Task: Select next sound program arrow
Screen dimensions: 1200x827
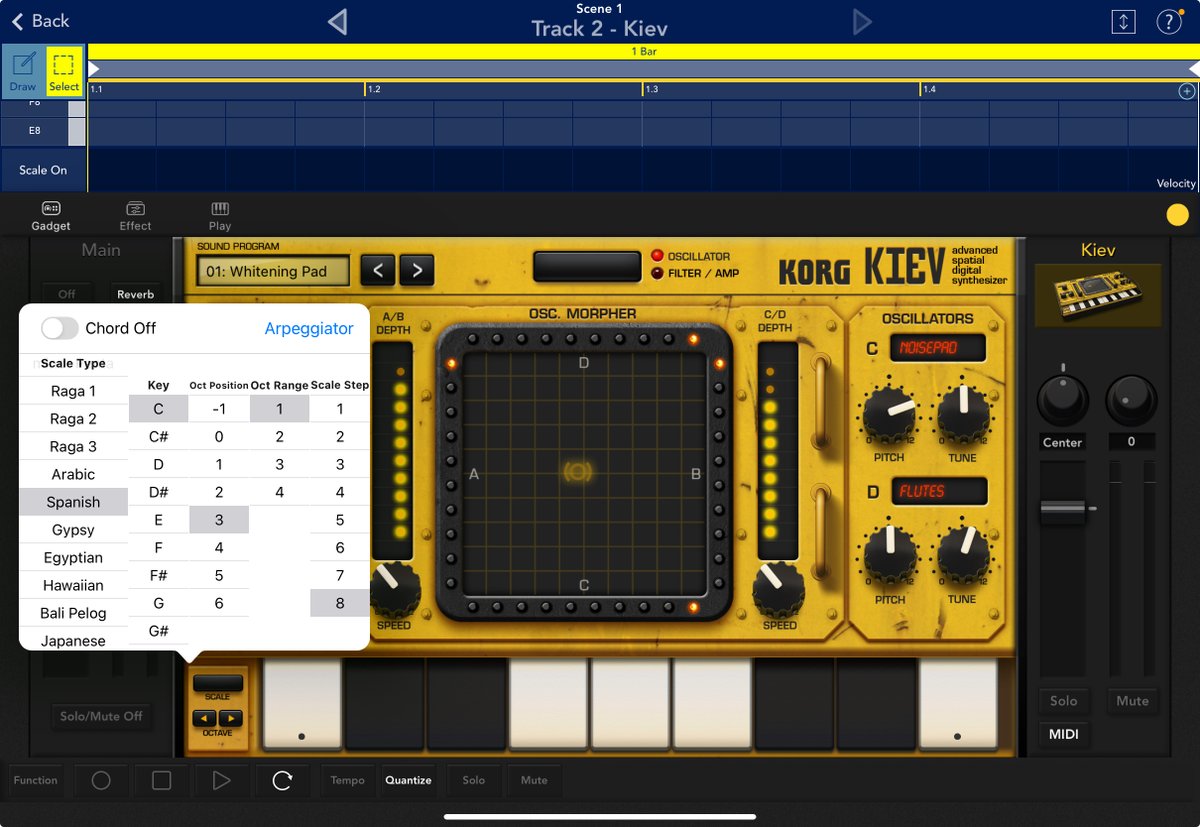Action: [x=417, y=270]
